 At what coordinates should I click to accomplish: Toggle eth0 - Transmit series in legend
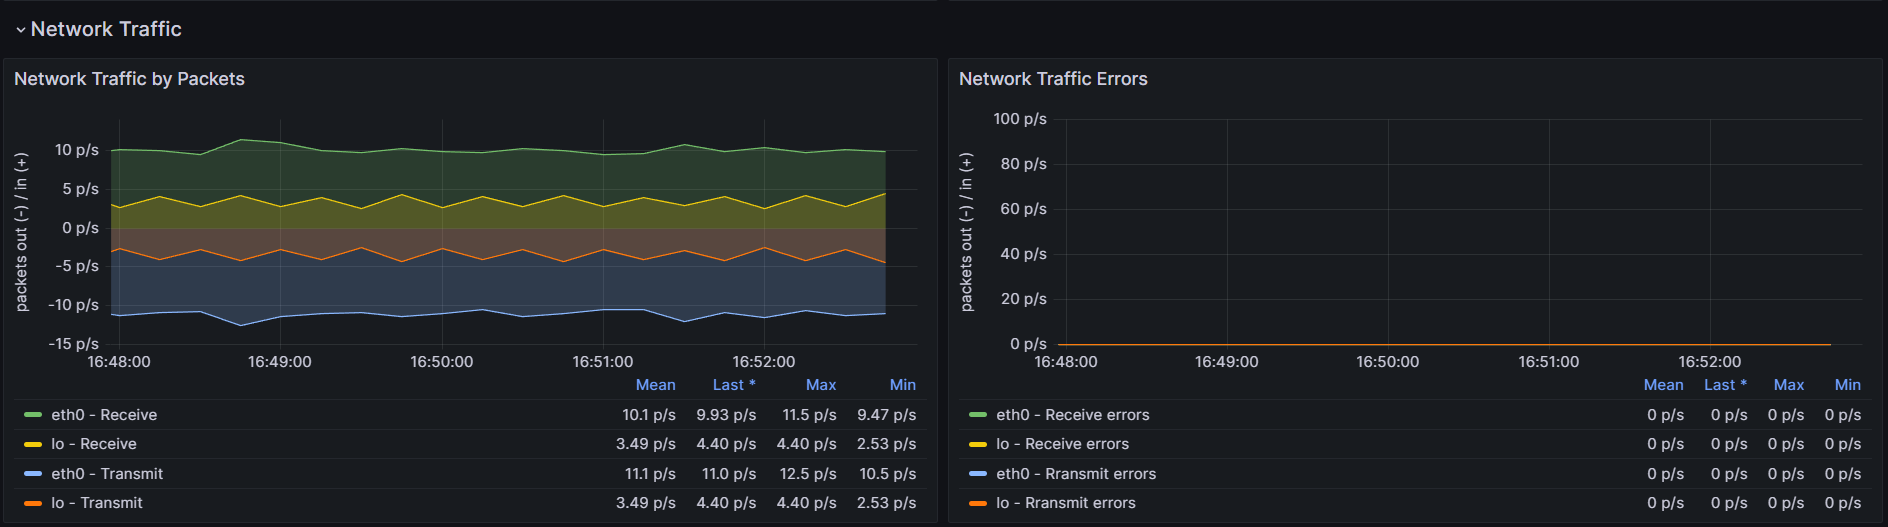click(x=107, y=474)
